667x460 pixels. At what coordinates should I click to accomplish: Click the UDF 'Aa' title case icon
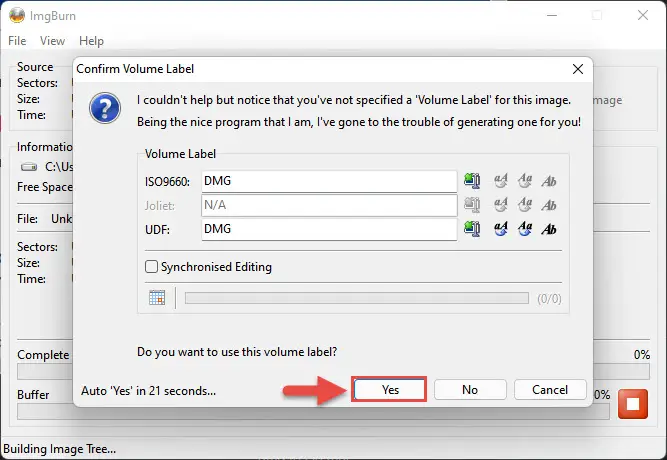pos(525,229)
